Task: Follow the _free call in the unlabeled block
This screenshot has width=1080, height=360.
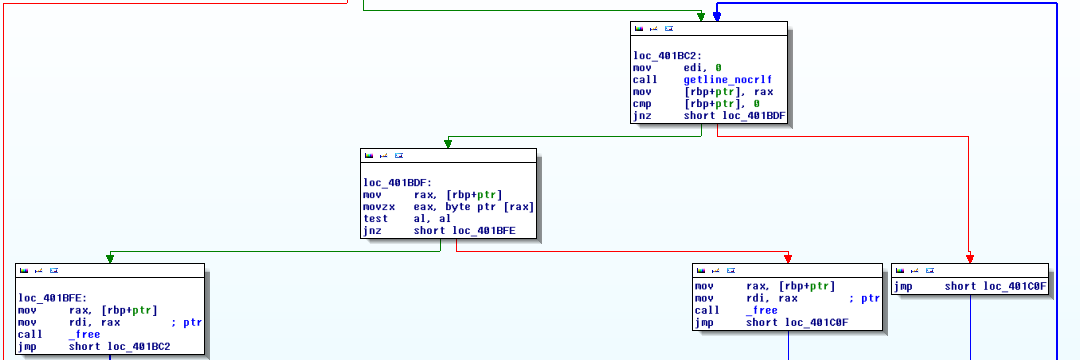Action: (x=762, y=310)
